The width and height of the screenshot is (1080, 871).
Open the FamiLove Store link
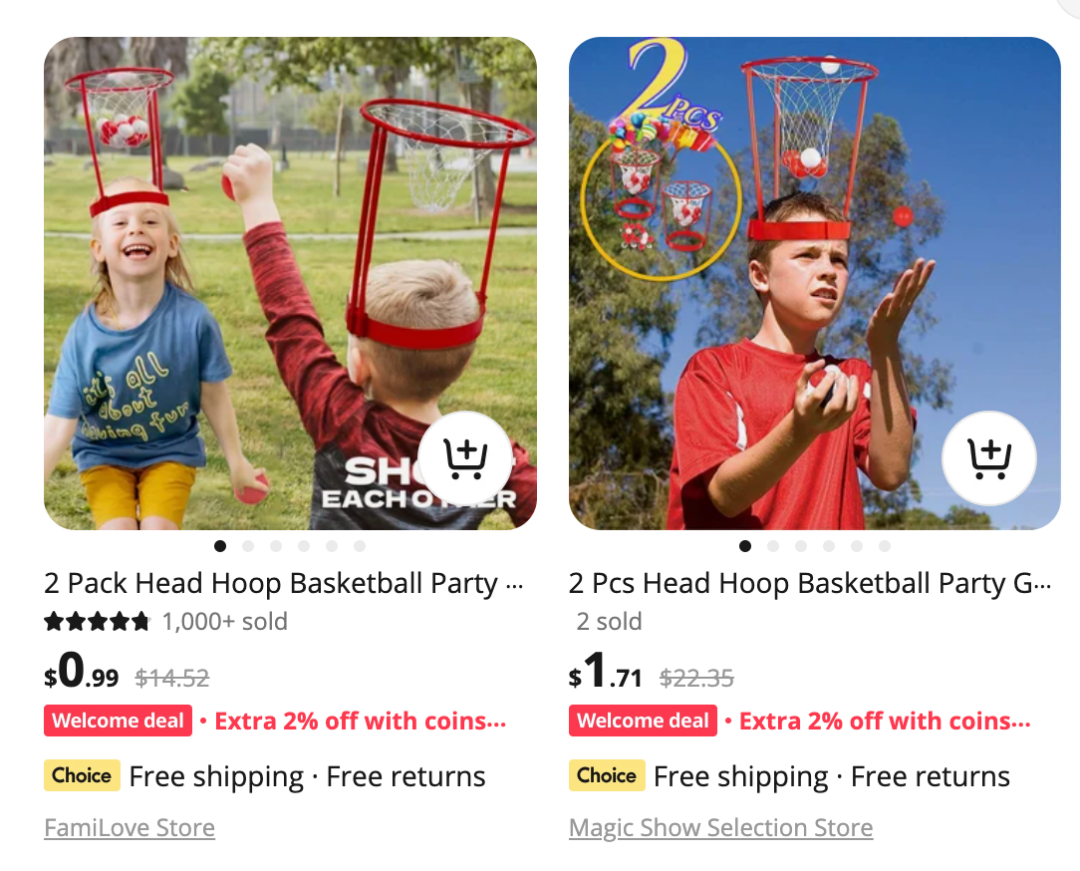tap(129, 827)
